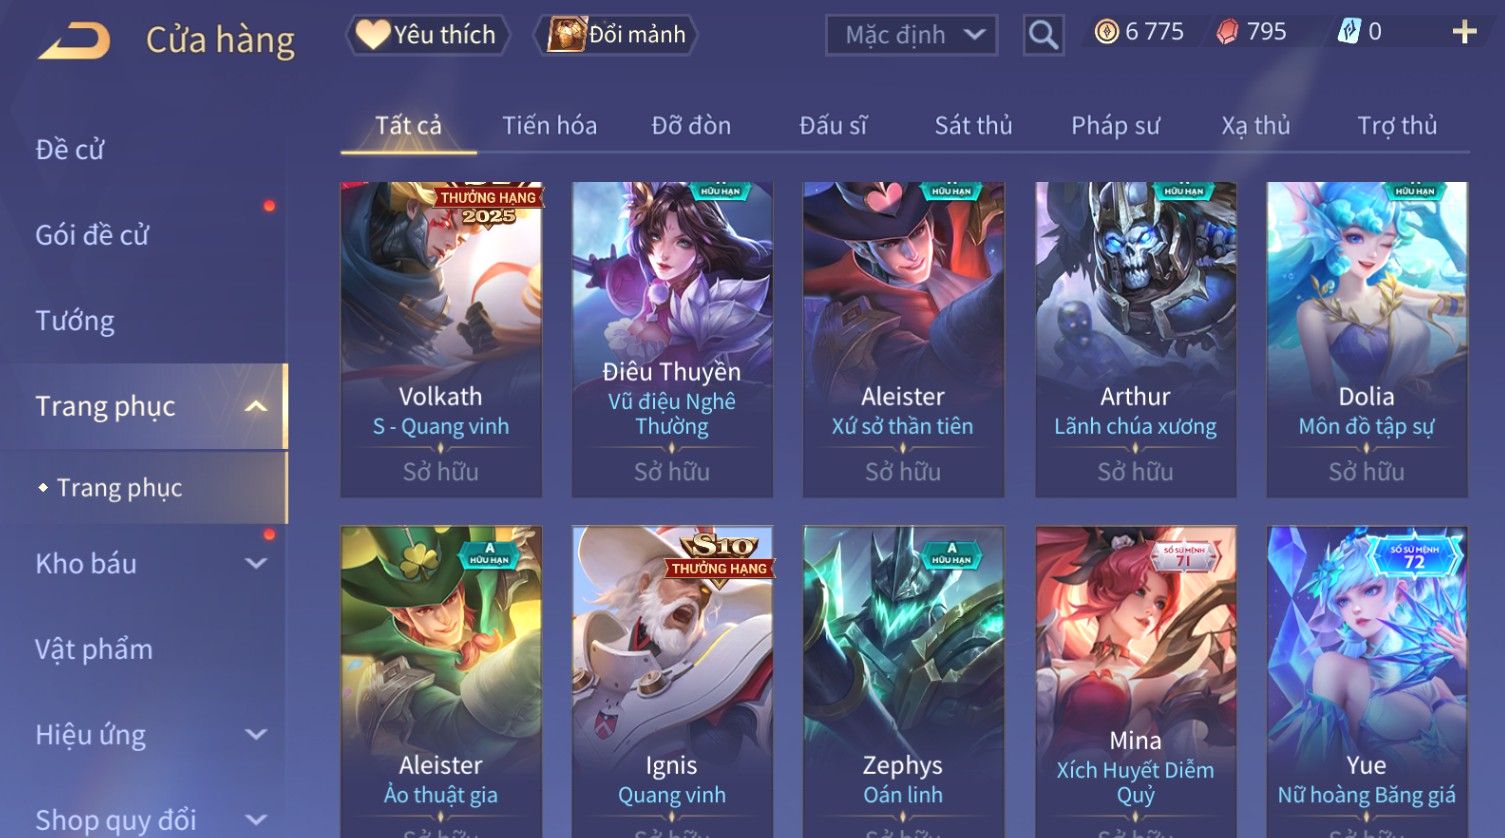Tap the plus icon to add currency
Screen dimensions: 1505x838
[x=1464, y=33]
